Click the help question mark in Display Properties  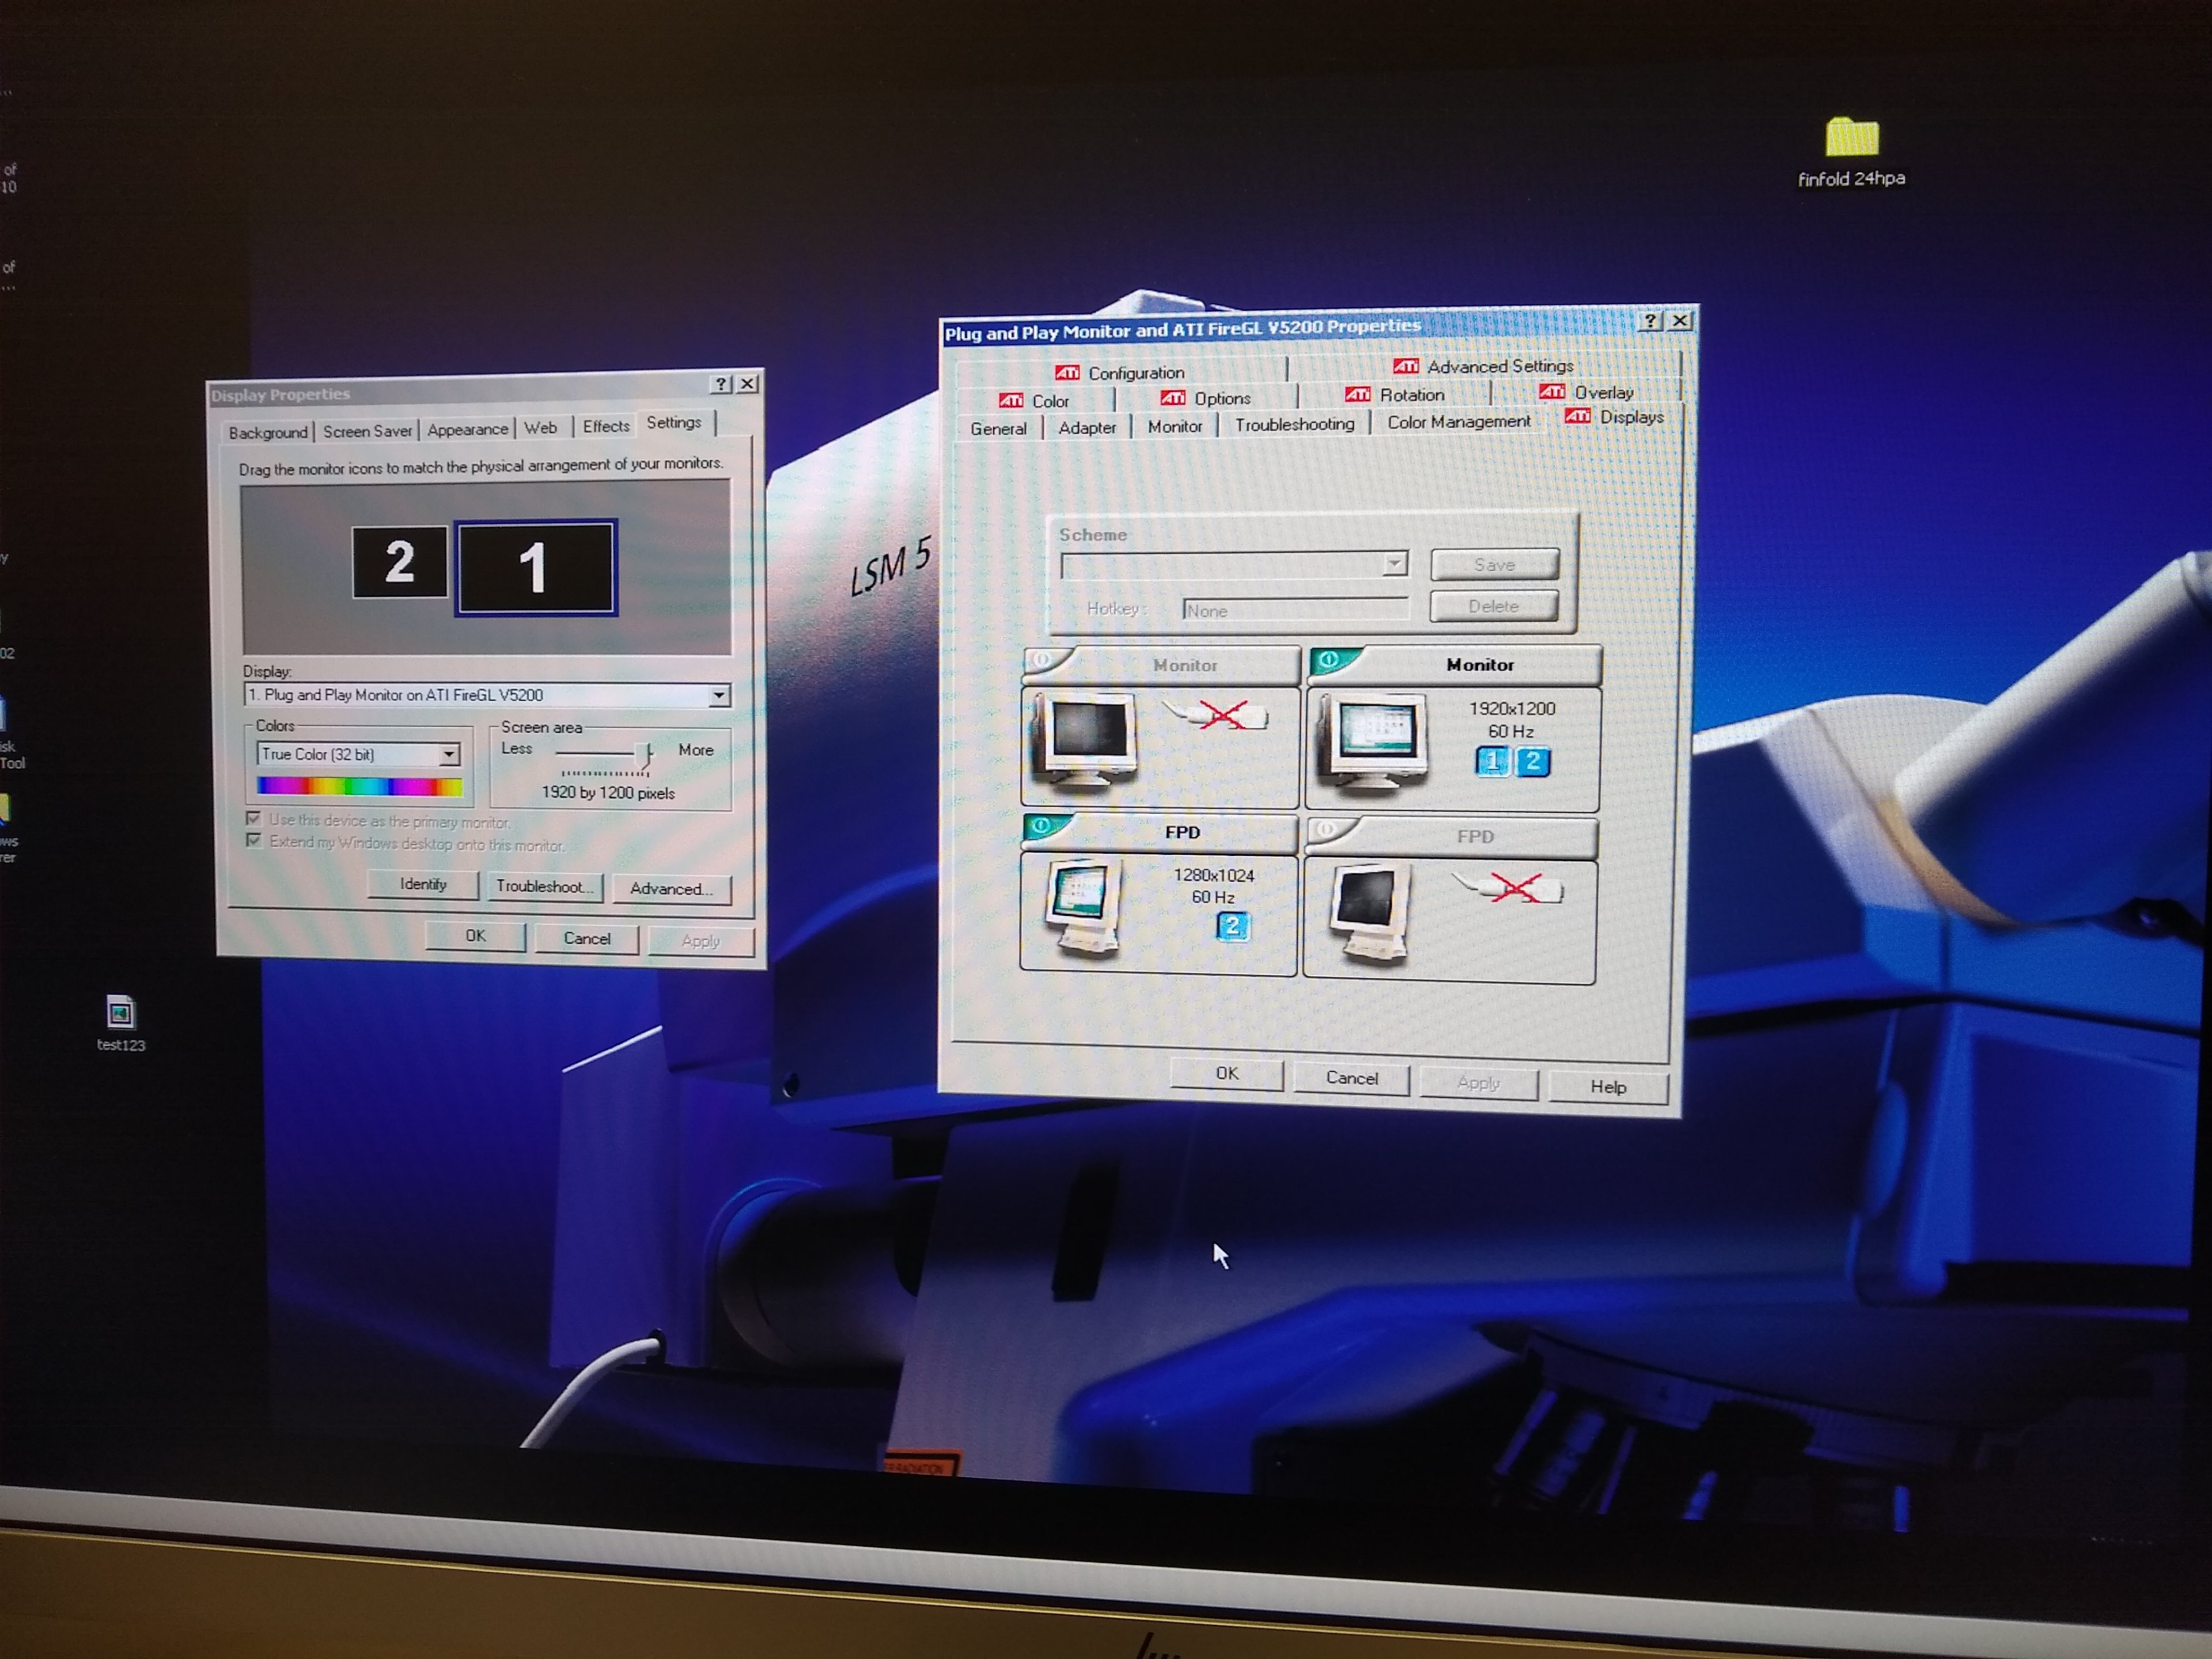(x=721, y=384)
